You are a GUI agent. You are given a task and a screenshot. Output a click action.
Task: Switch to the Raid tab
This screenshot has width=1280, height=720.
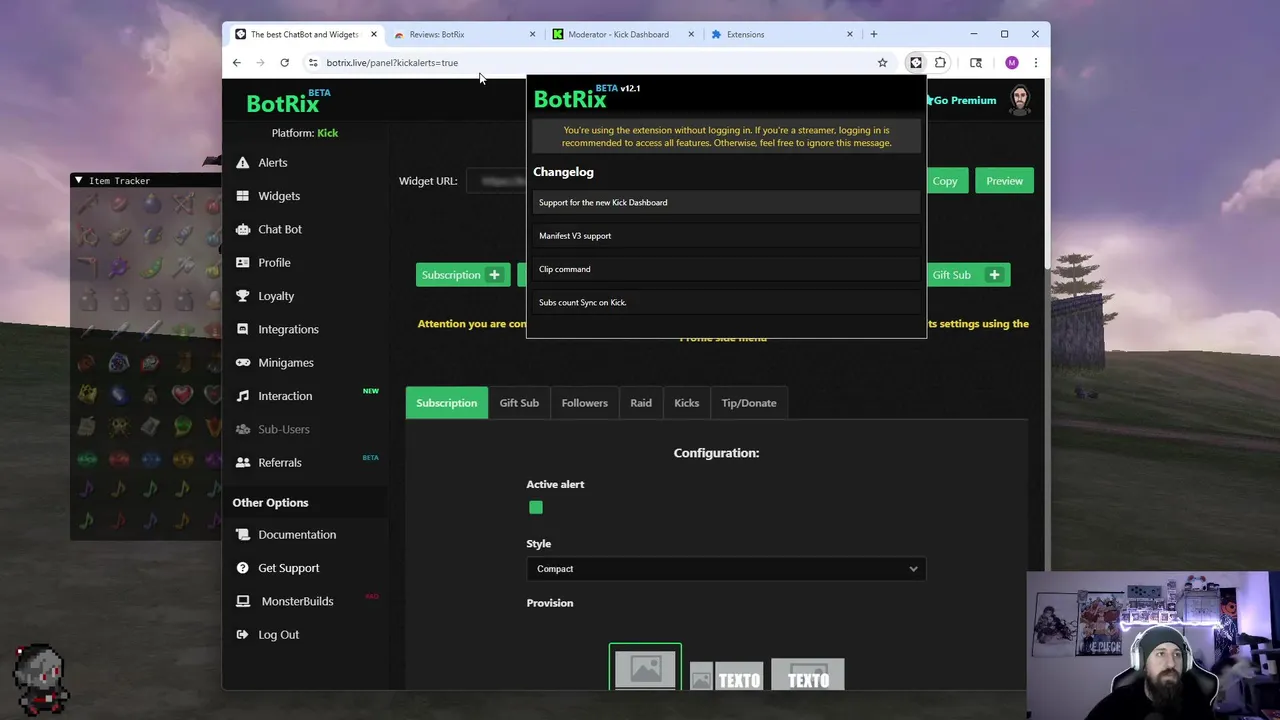(641, 403)
